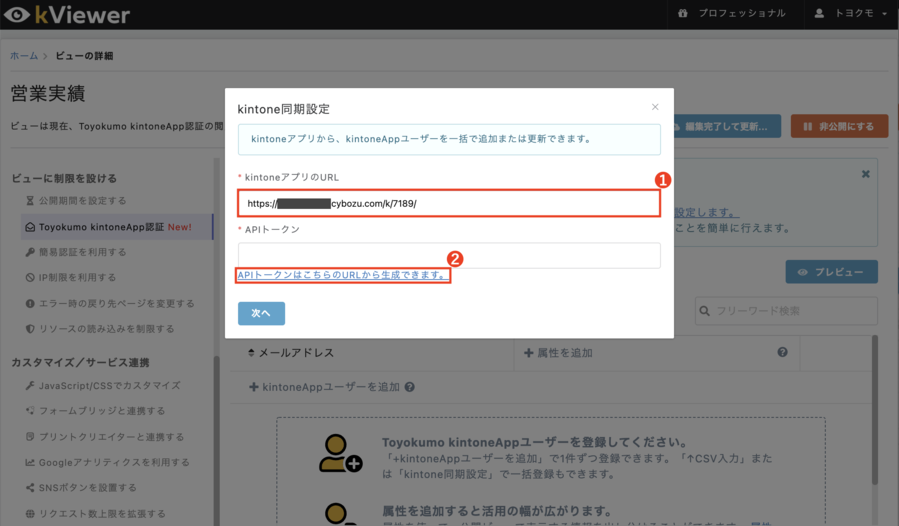Click the 次へ button
The width and height of the screenshot is (899, 526).
261,313
